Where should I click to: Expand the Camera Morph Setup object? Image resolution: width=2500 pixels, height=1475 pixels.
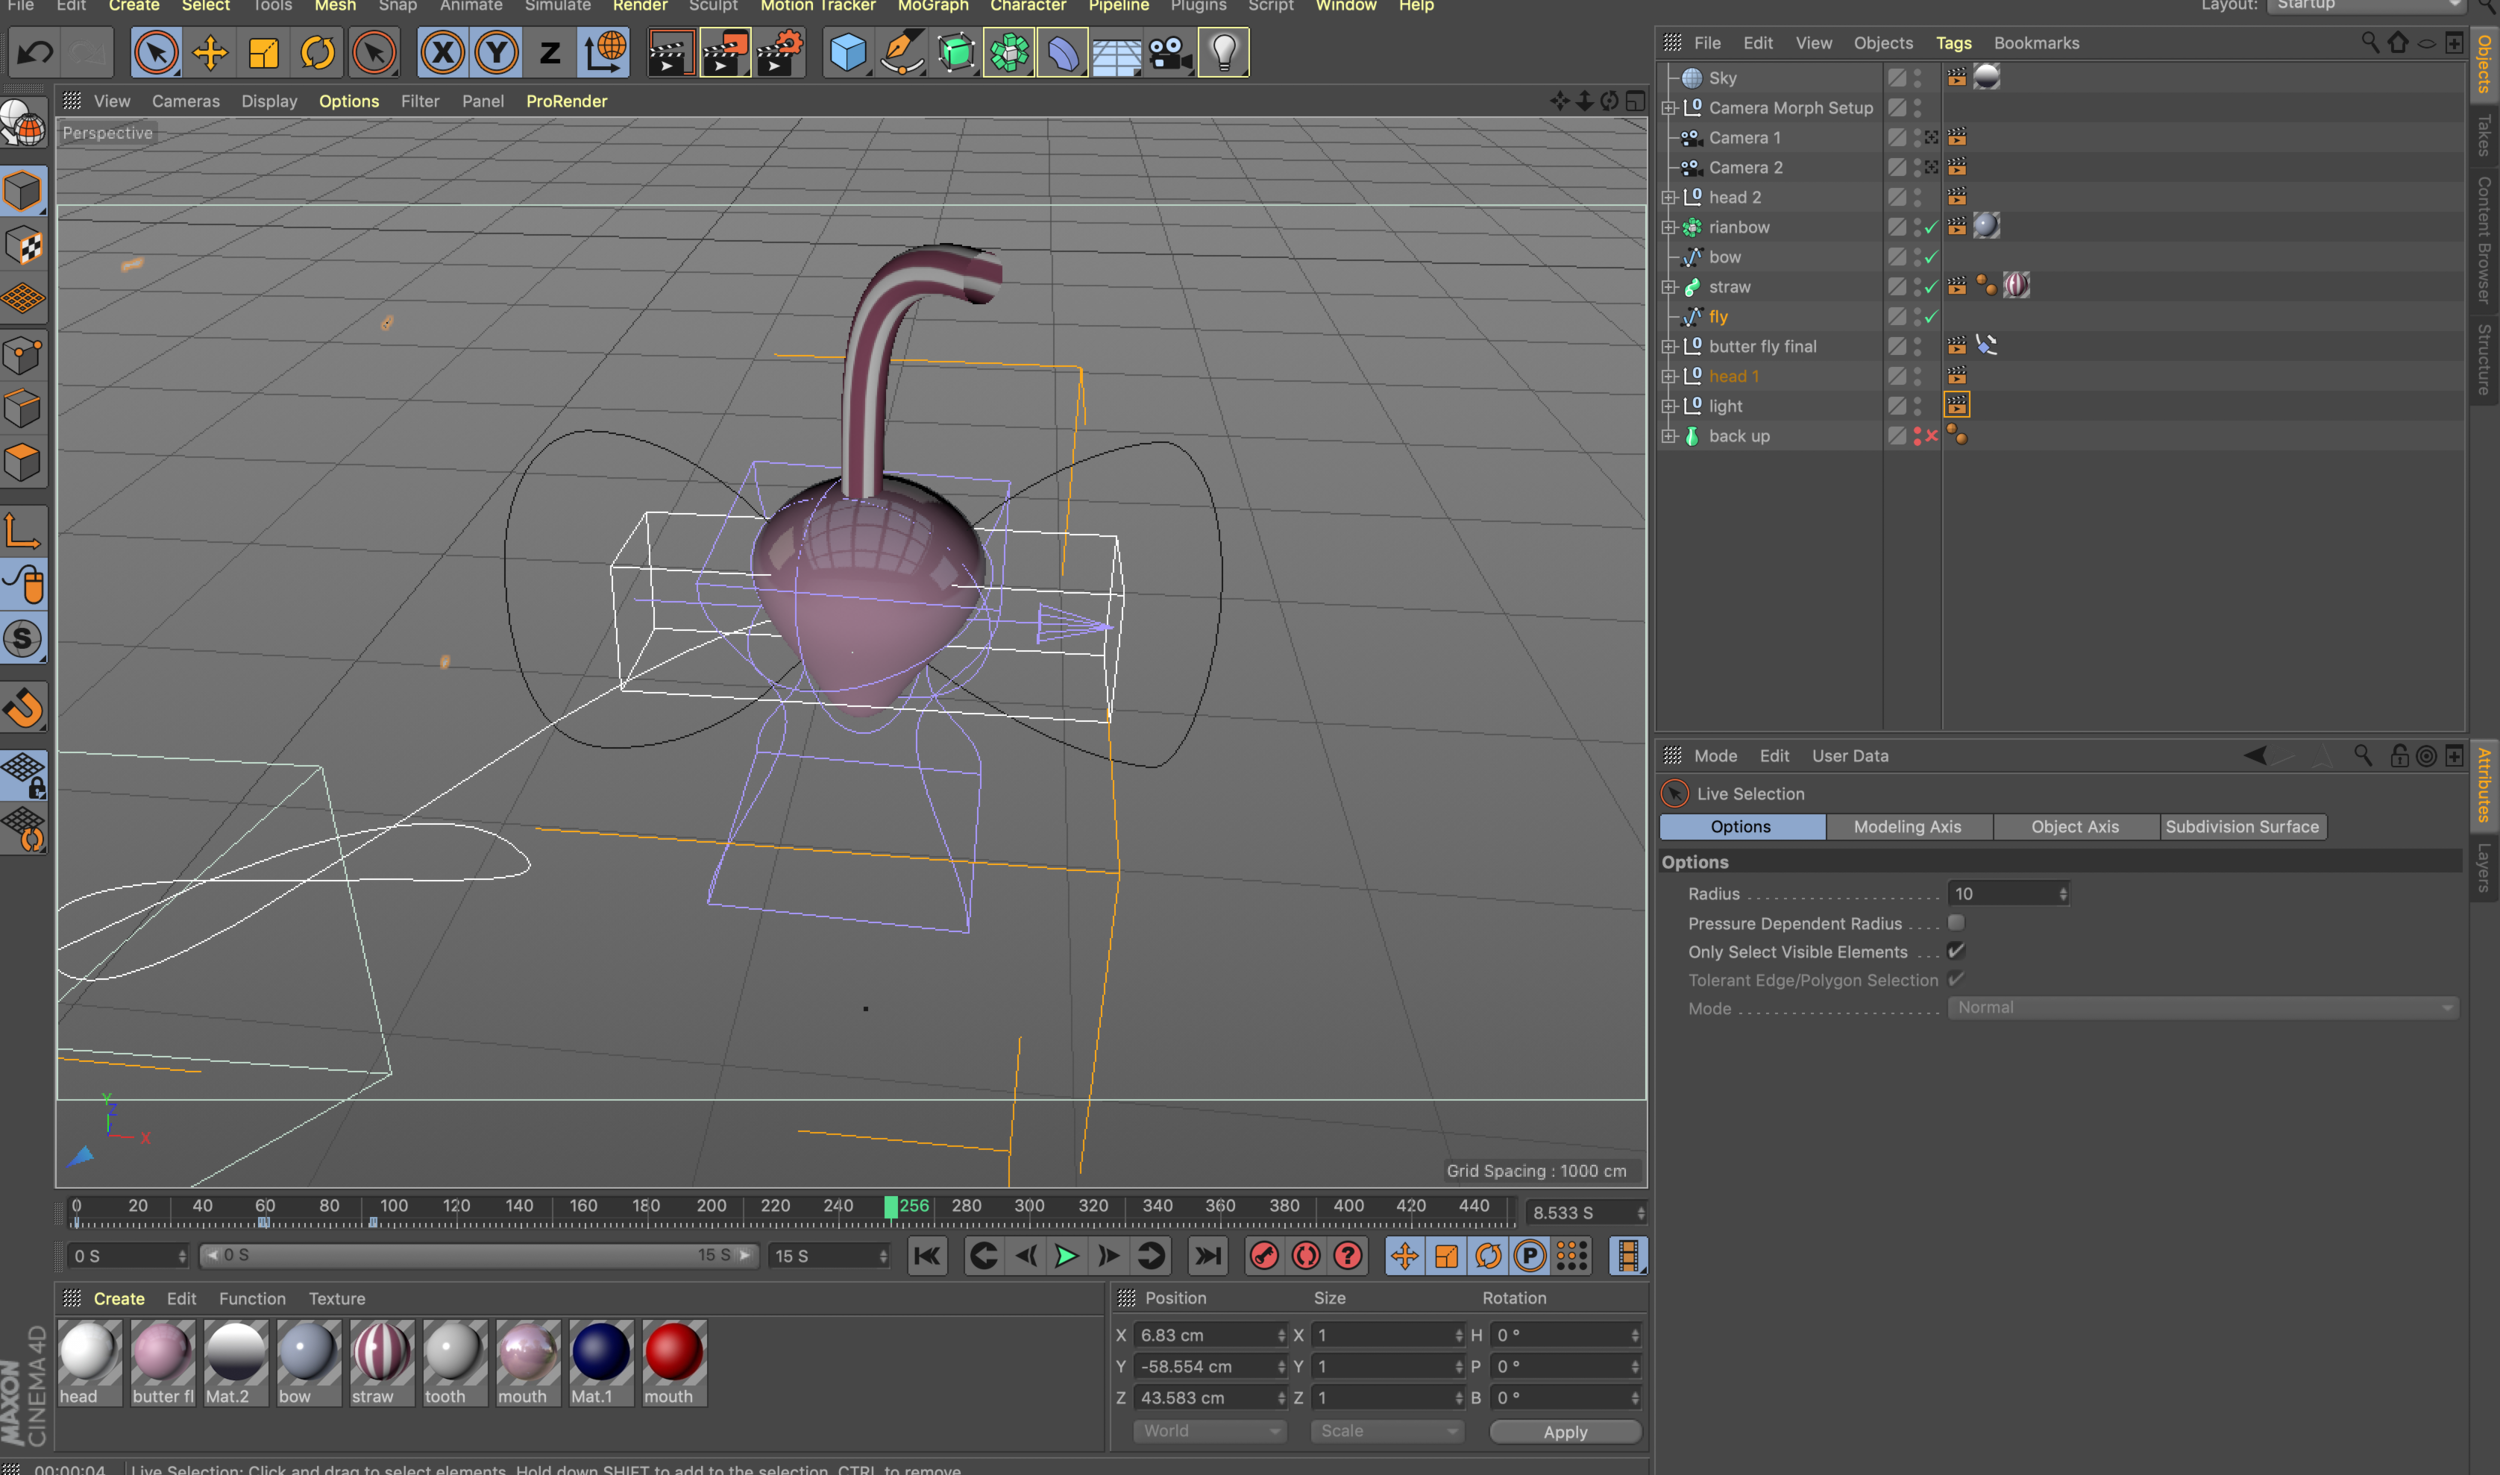click(1668, 108)
